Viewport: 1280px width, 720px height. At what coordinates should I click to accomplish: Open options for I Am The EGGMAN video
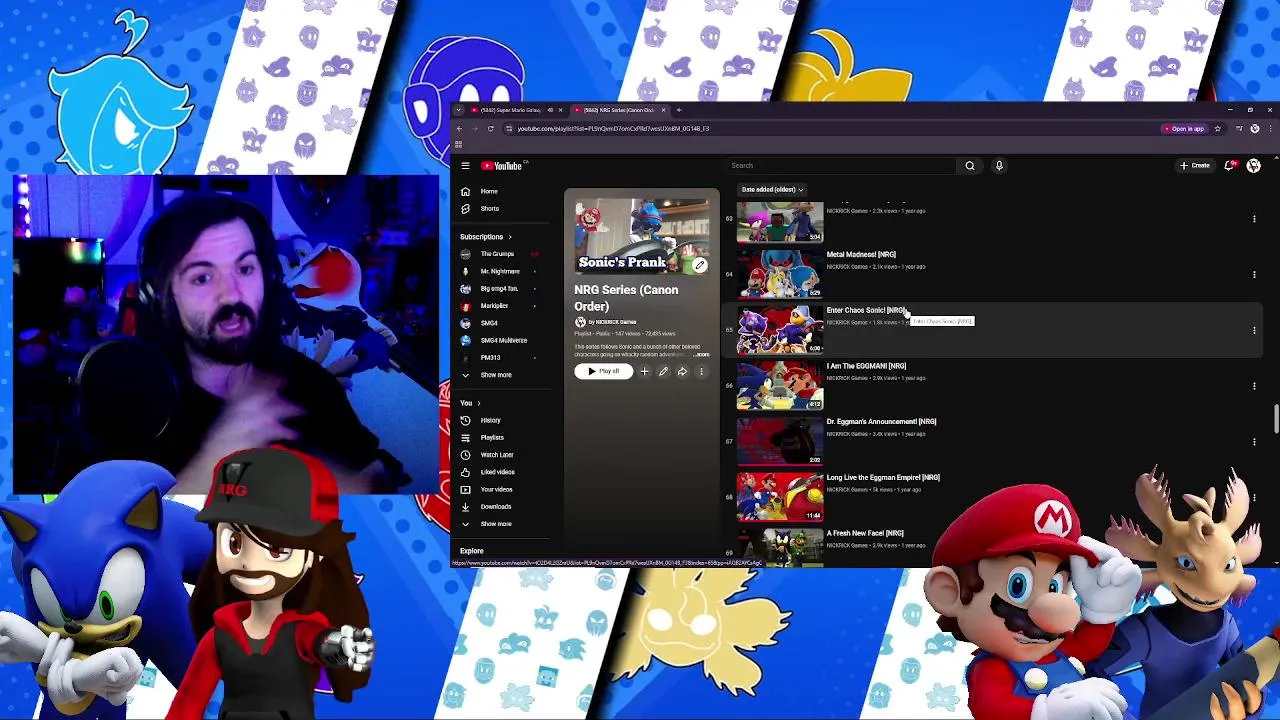pyautogui.click(x=1254, y=386)
